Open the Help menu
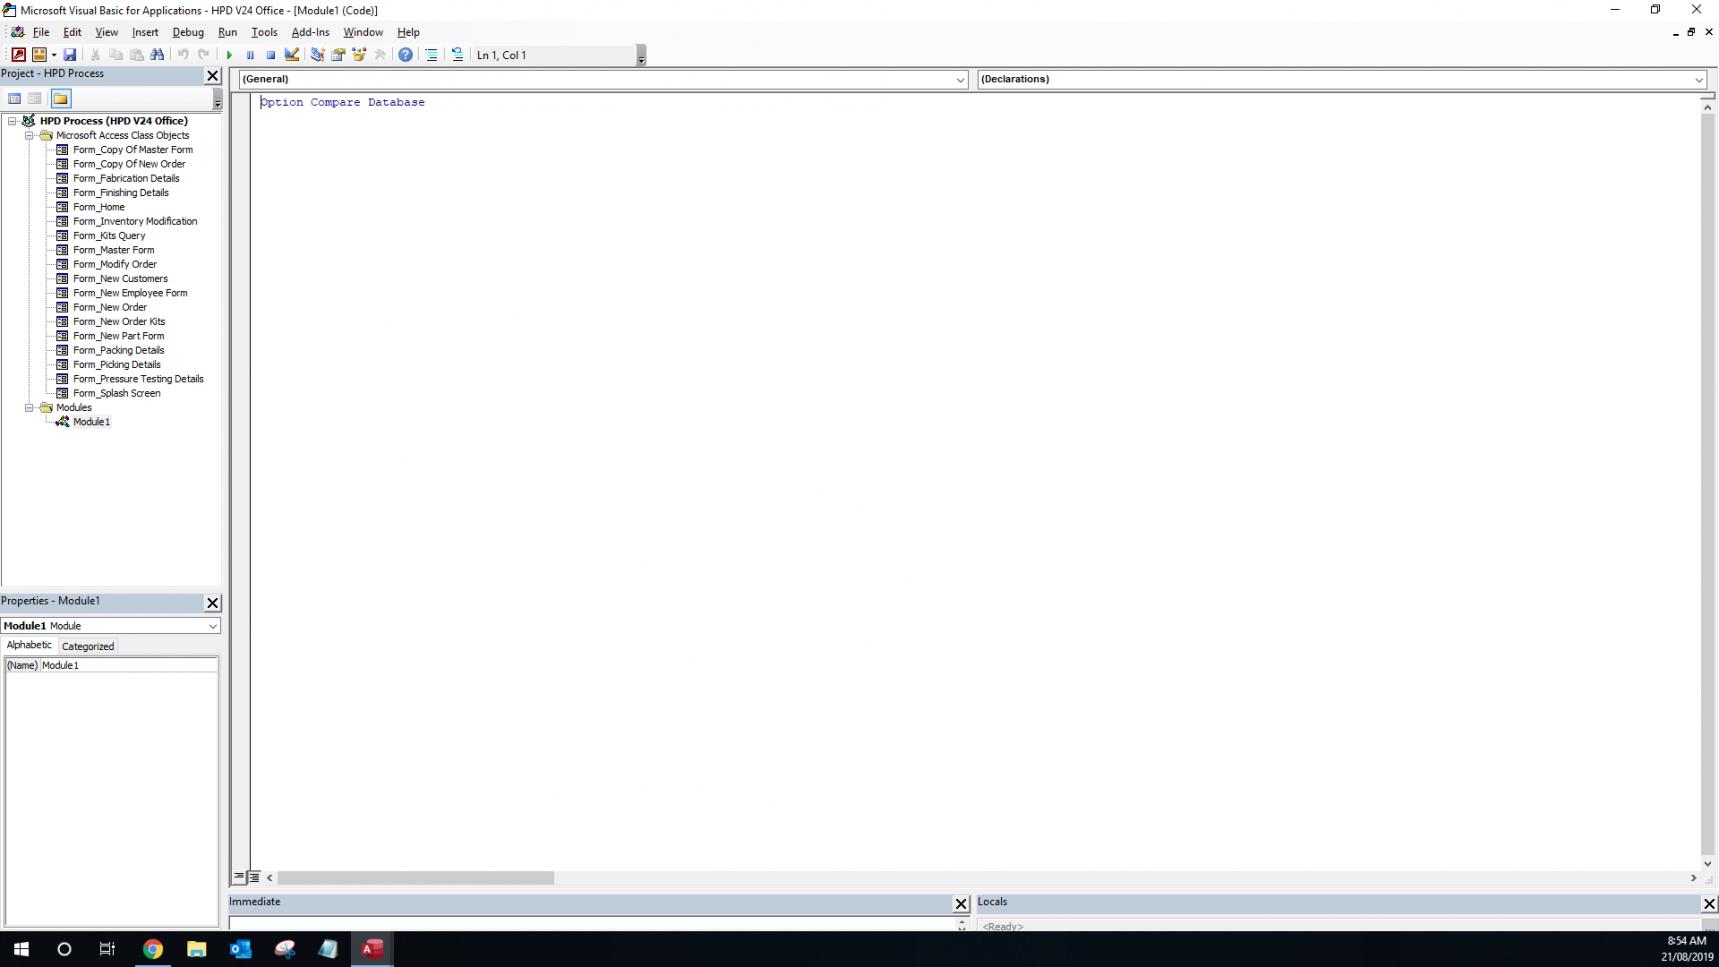Viewport: 1719px width, 967px height. [x=408, y=32]
